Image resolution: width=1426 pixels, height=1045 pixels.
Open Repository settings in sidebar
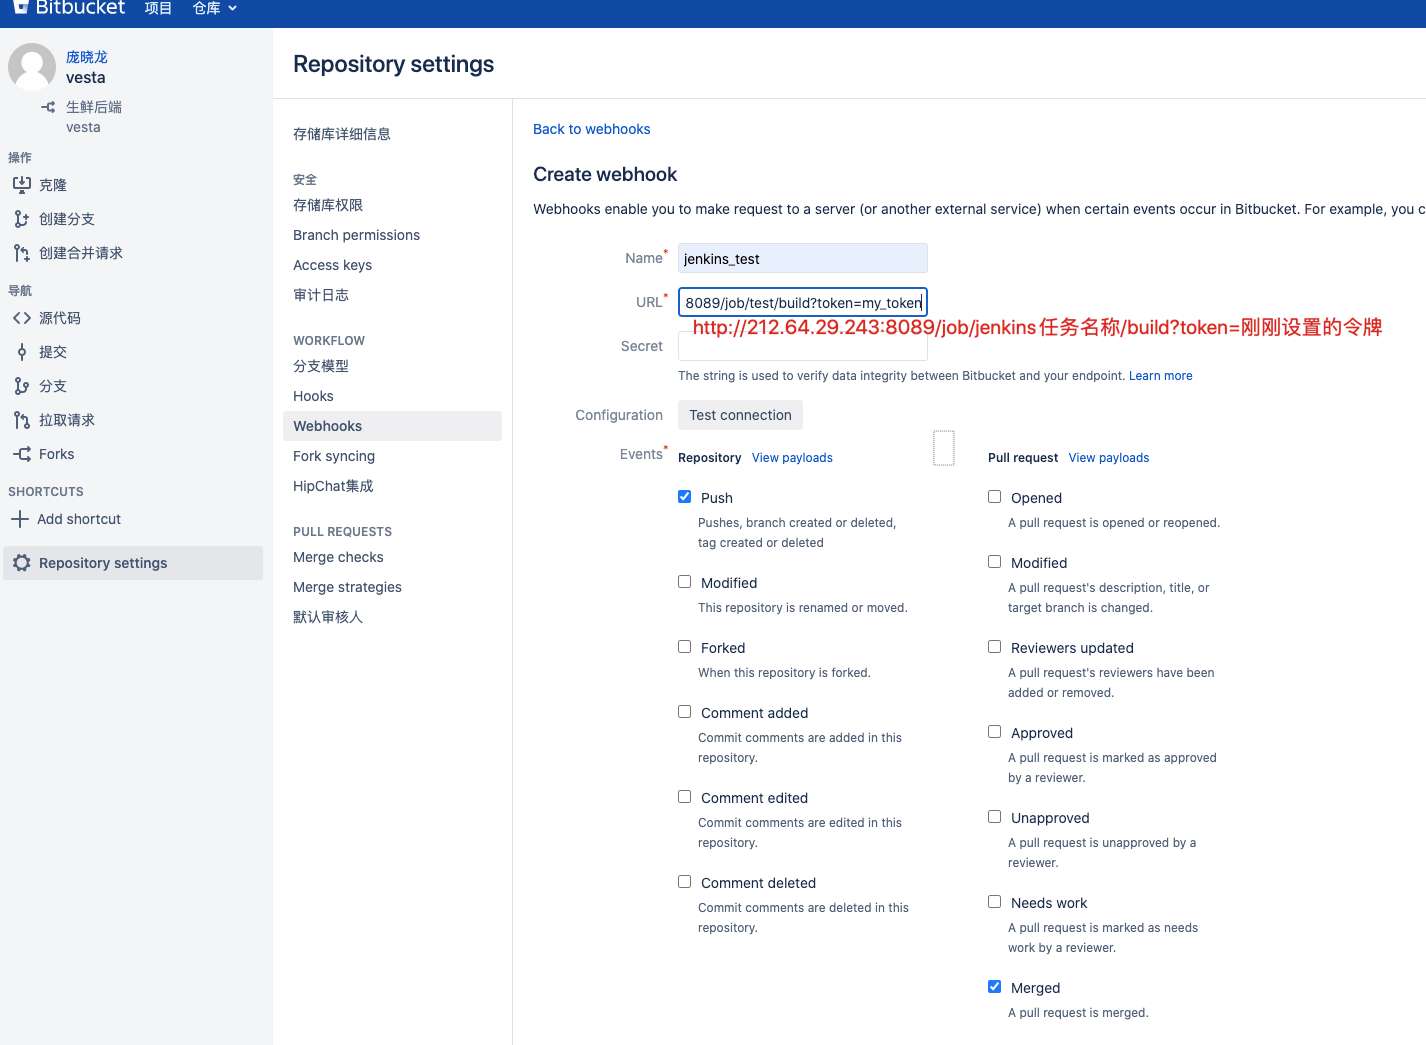[133, 563]
